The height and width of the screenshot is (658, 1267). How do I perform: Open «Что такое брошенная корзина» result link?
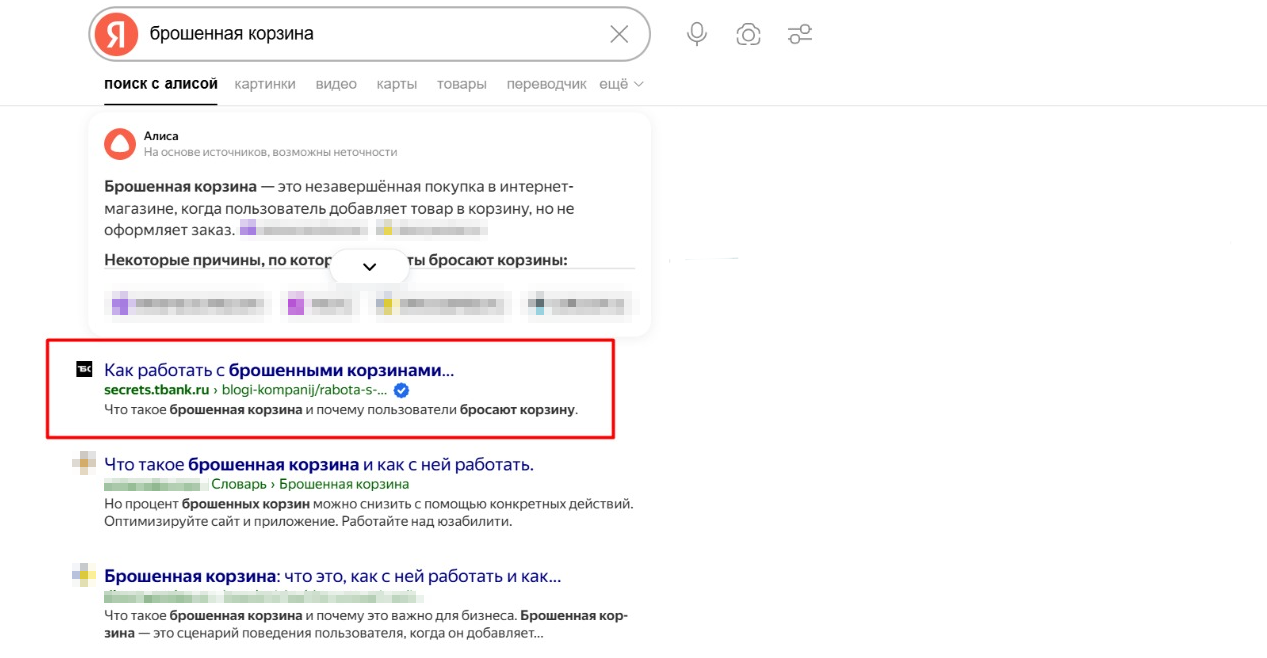pos(318,465)
